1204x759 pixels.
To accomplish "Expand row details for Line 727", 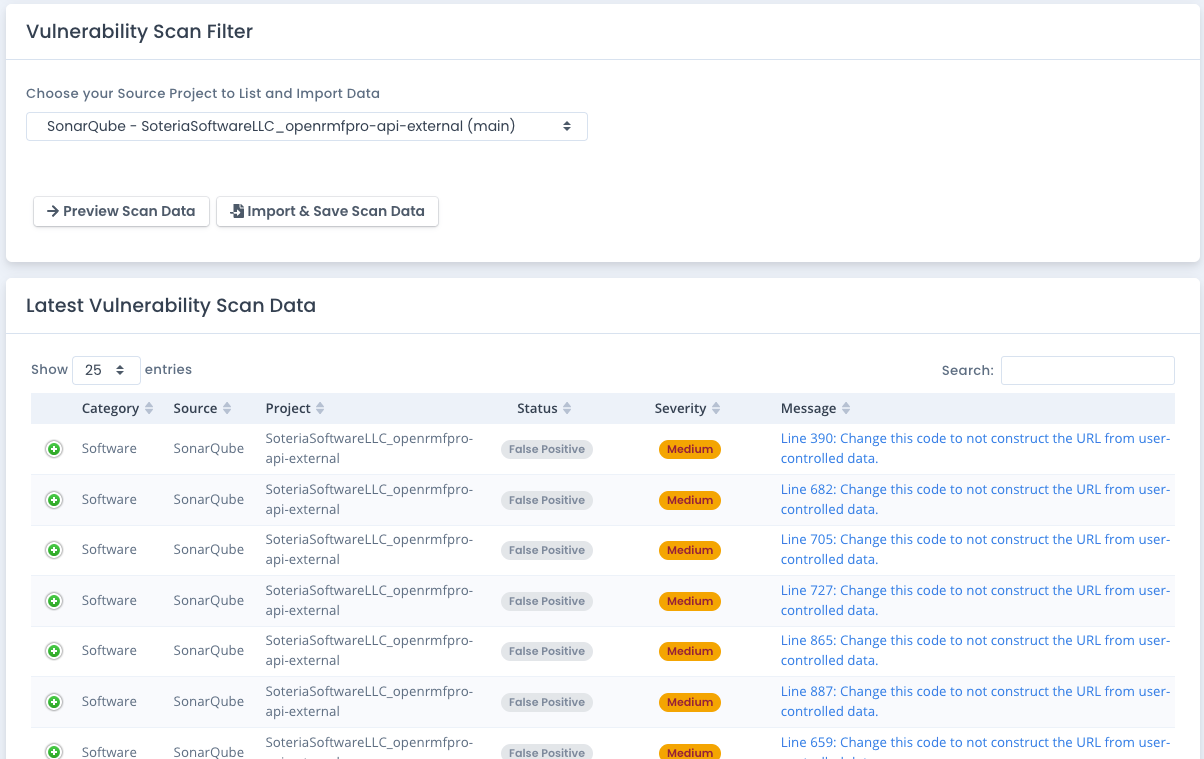I will (x=54, y=600).
